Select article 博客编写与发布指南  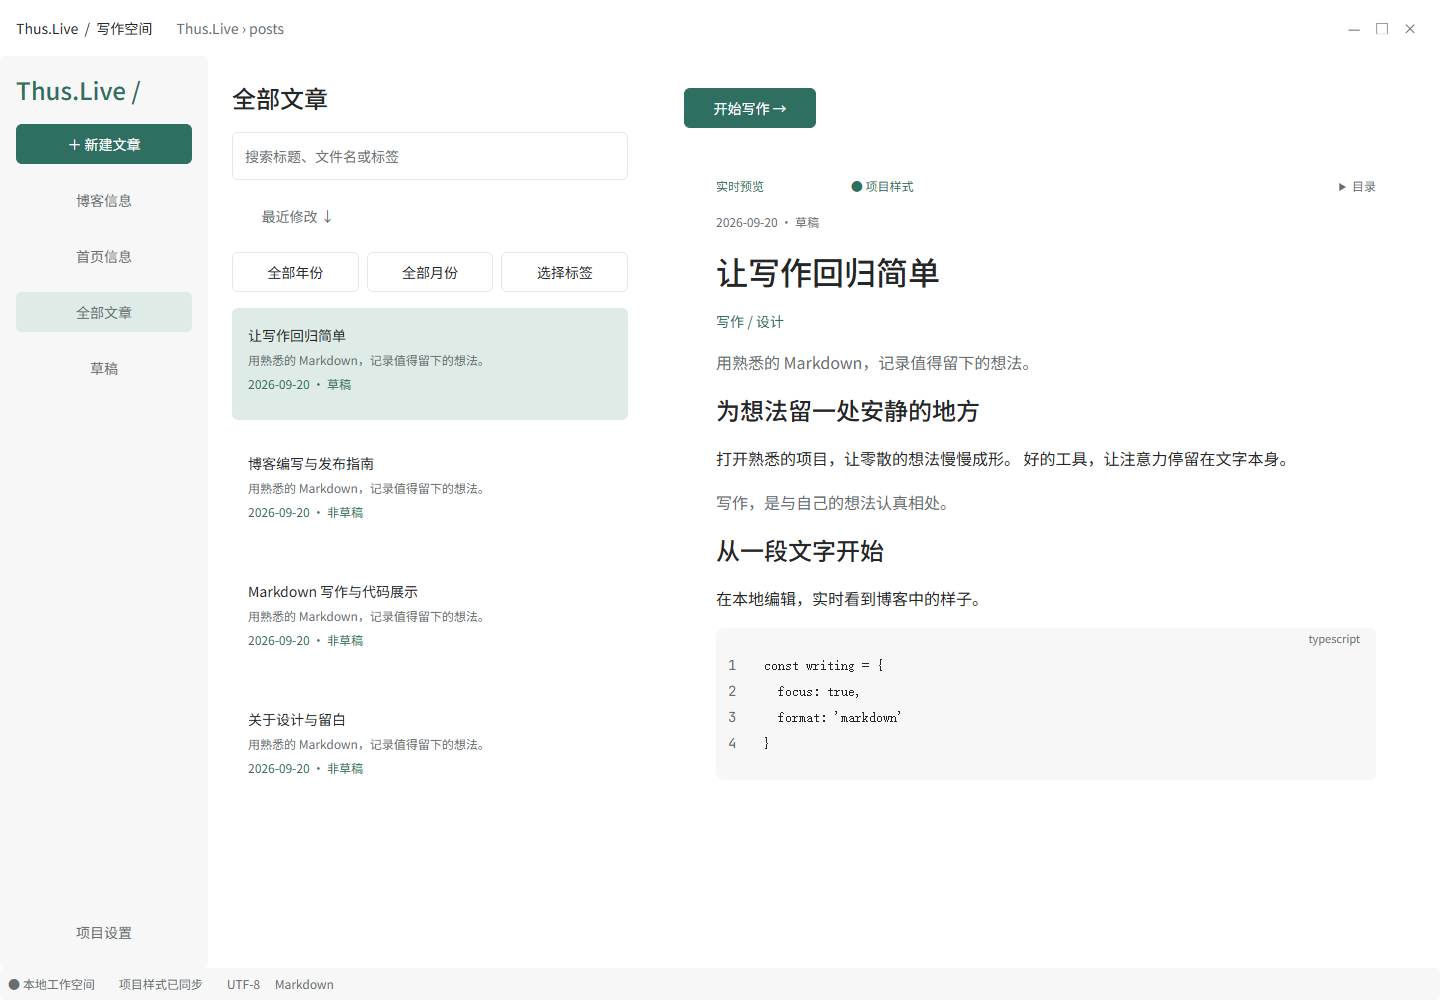point(430,492)
